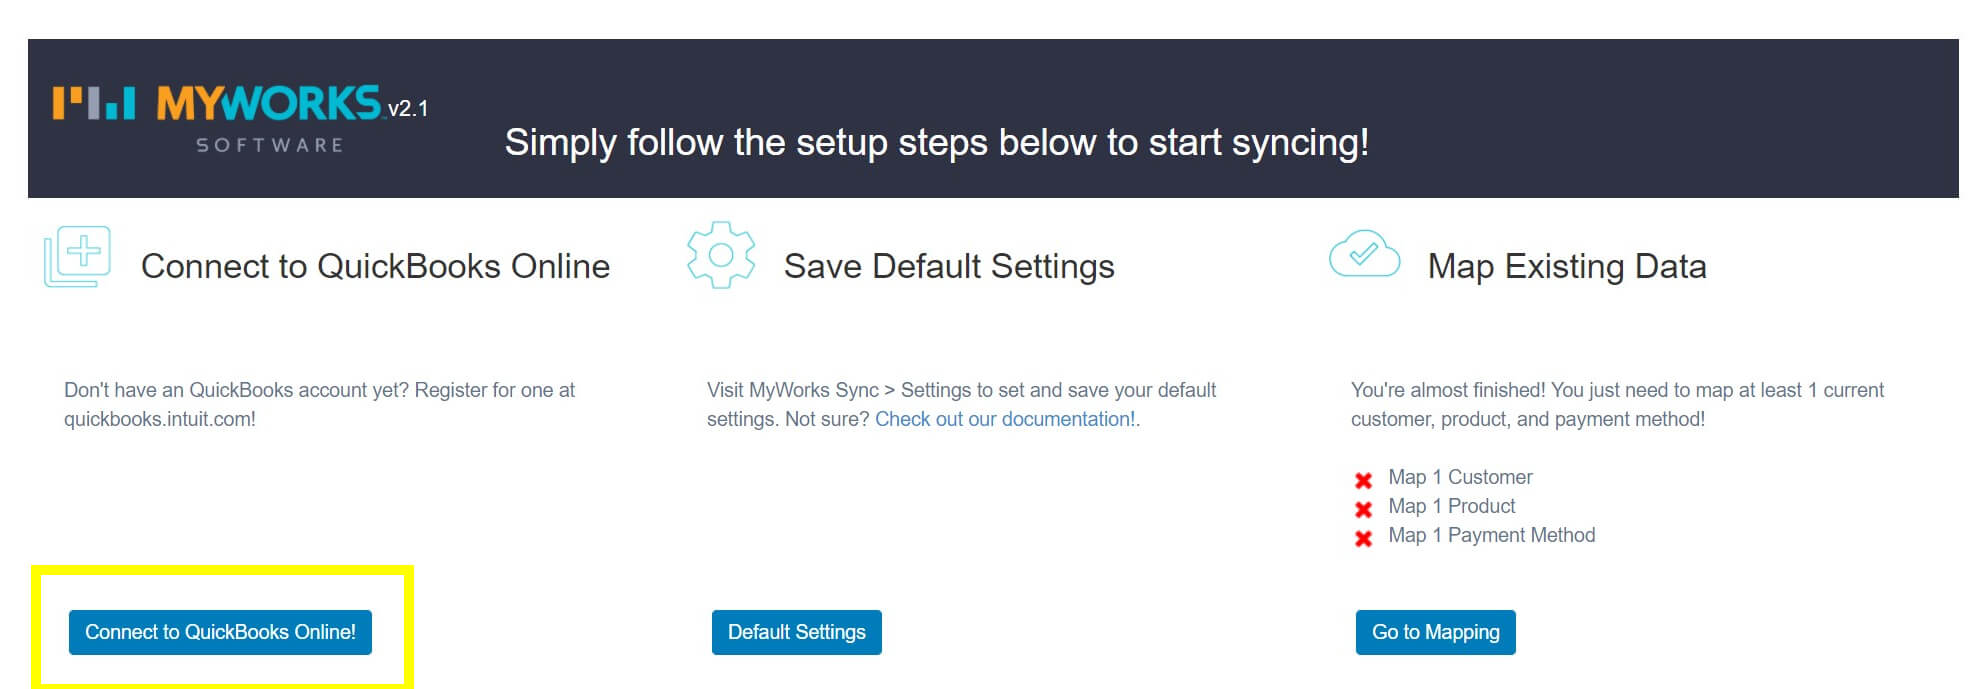Viewport: 1984px width, 689px height.
Task: Click the v2.1 version label
Action: click(408, 109)
